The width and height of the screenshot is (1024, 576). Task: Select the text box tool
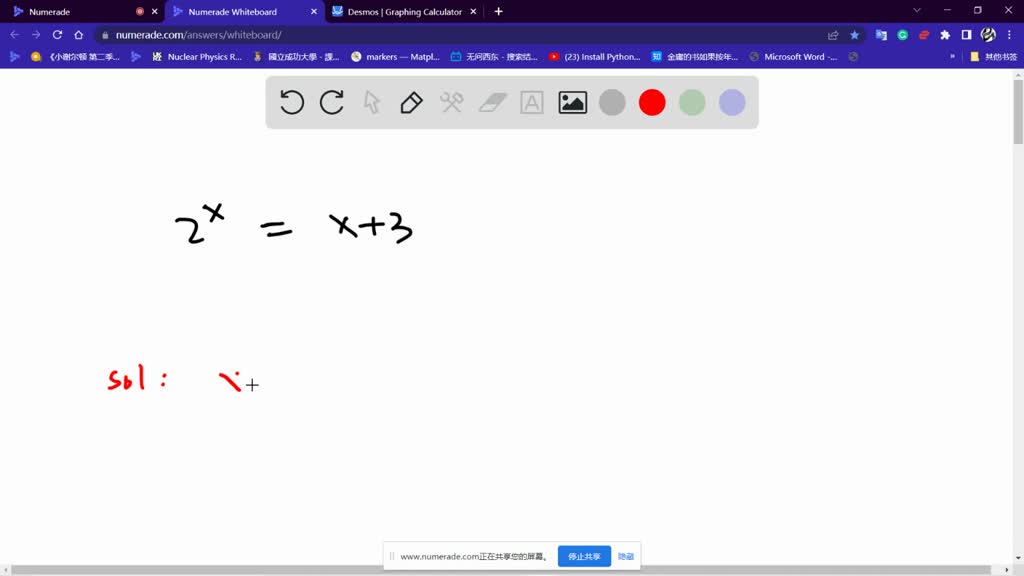click(x=532, y=103)
